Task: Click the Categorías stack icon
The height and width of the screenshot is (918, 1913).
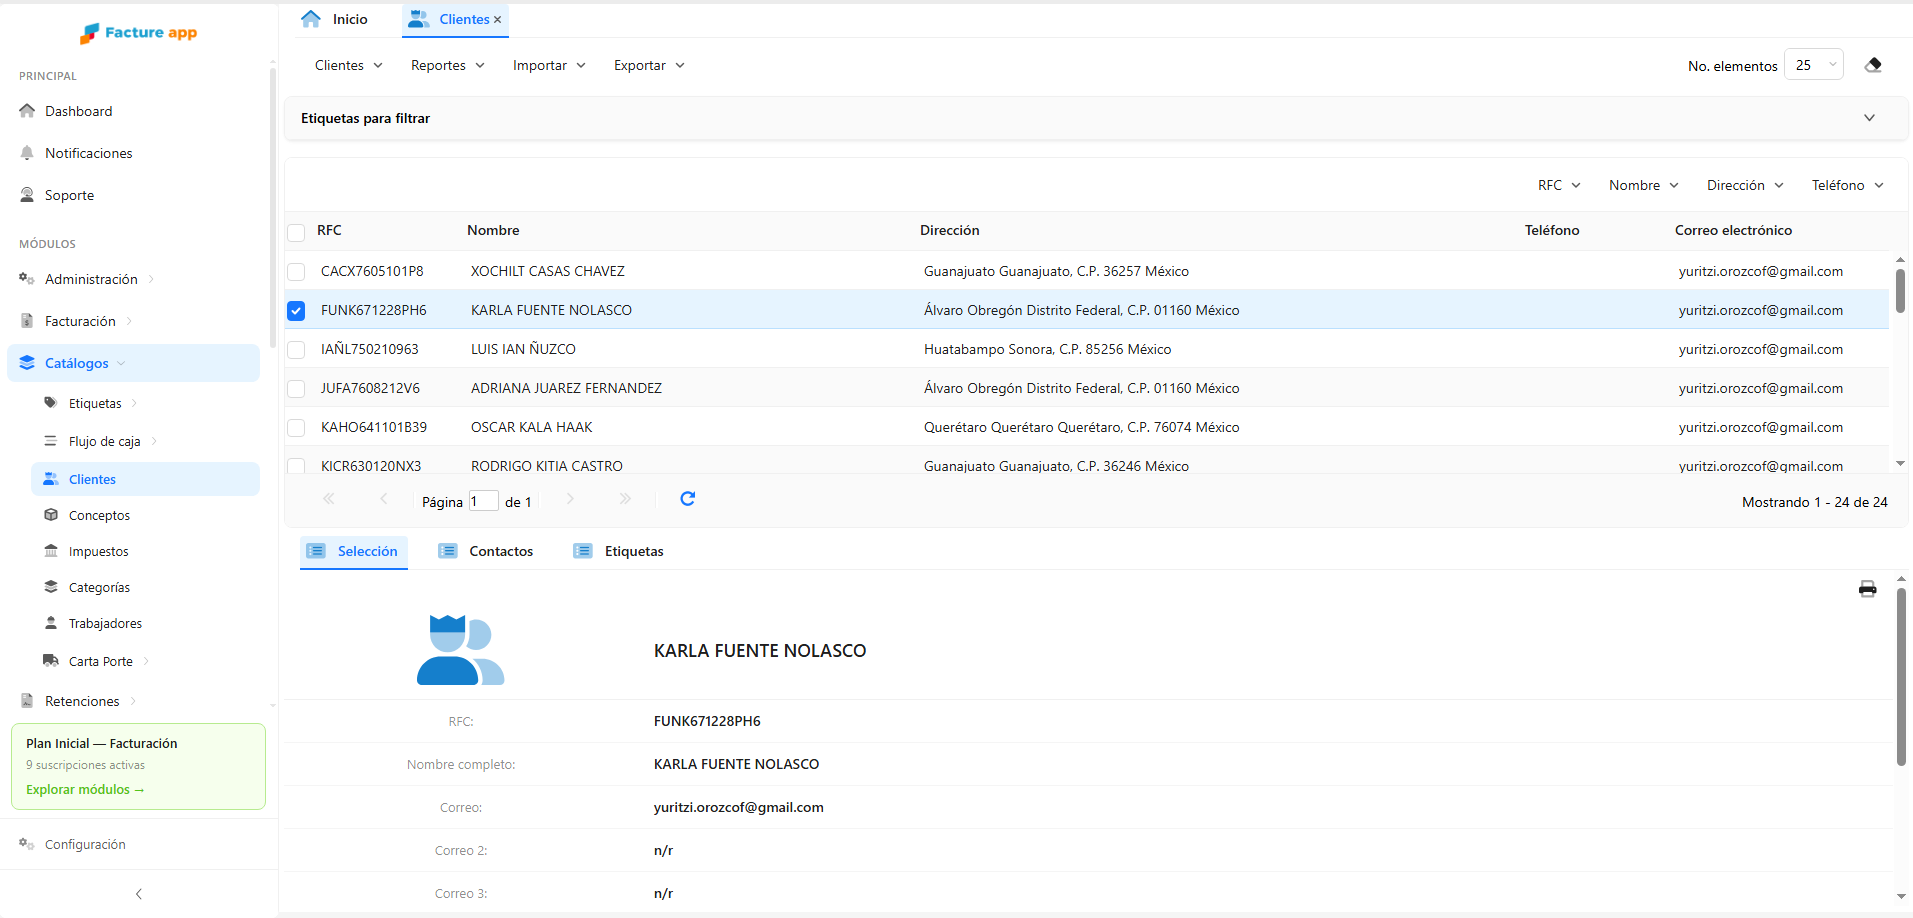Action: 51,587
